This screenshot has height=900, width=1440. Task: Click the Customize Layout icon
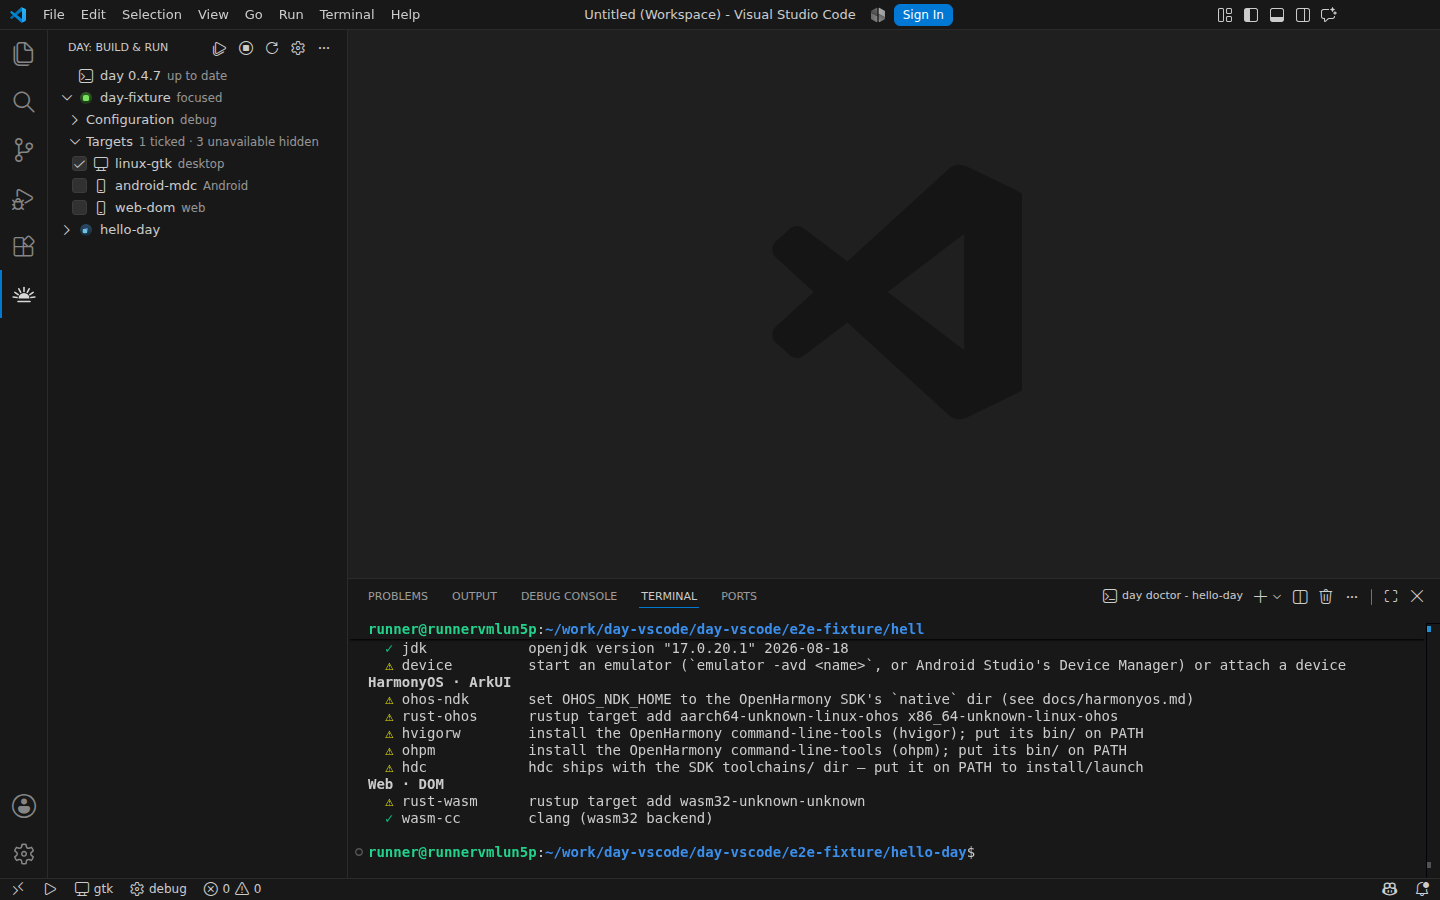(1225, 15)
